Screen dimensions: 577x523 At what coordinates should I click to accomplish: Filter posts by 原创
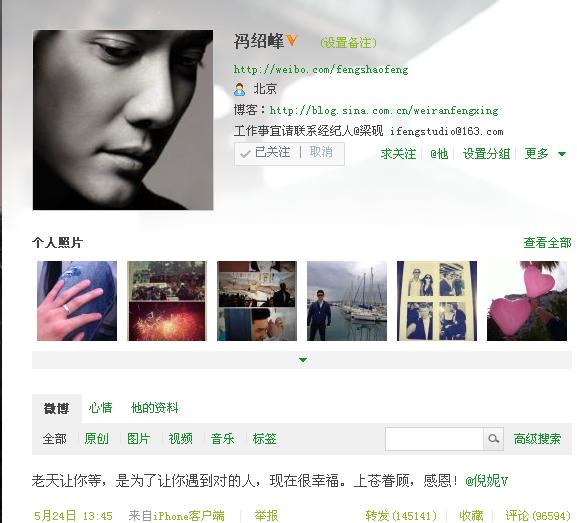click(96, 439)
